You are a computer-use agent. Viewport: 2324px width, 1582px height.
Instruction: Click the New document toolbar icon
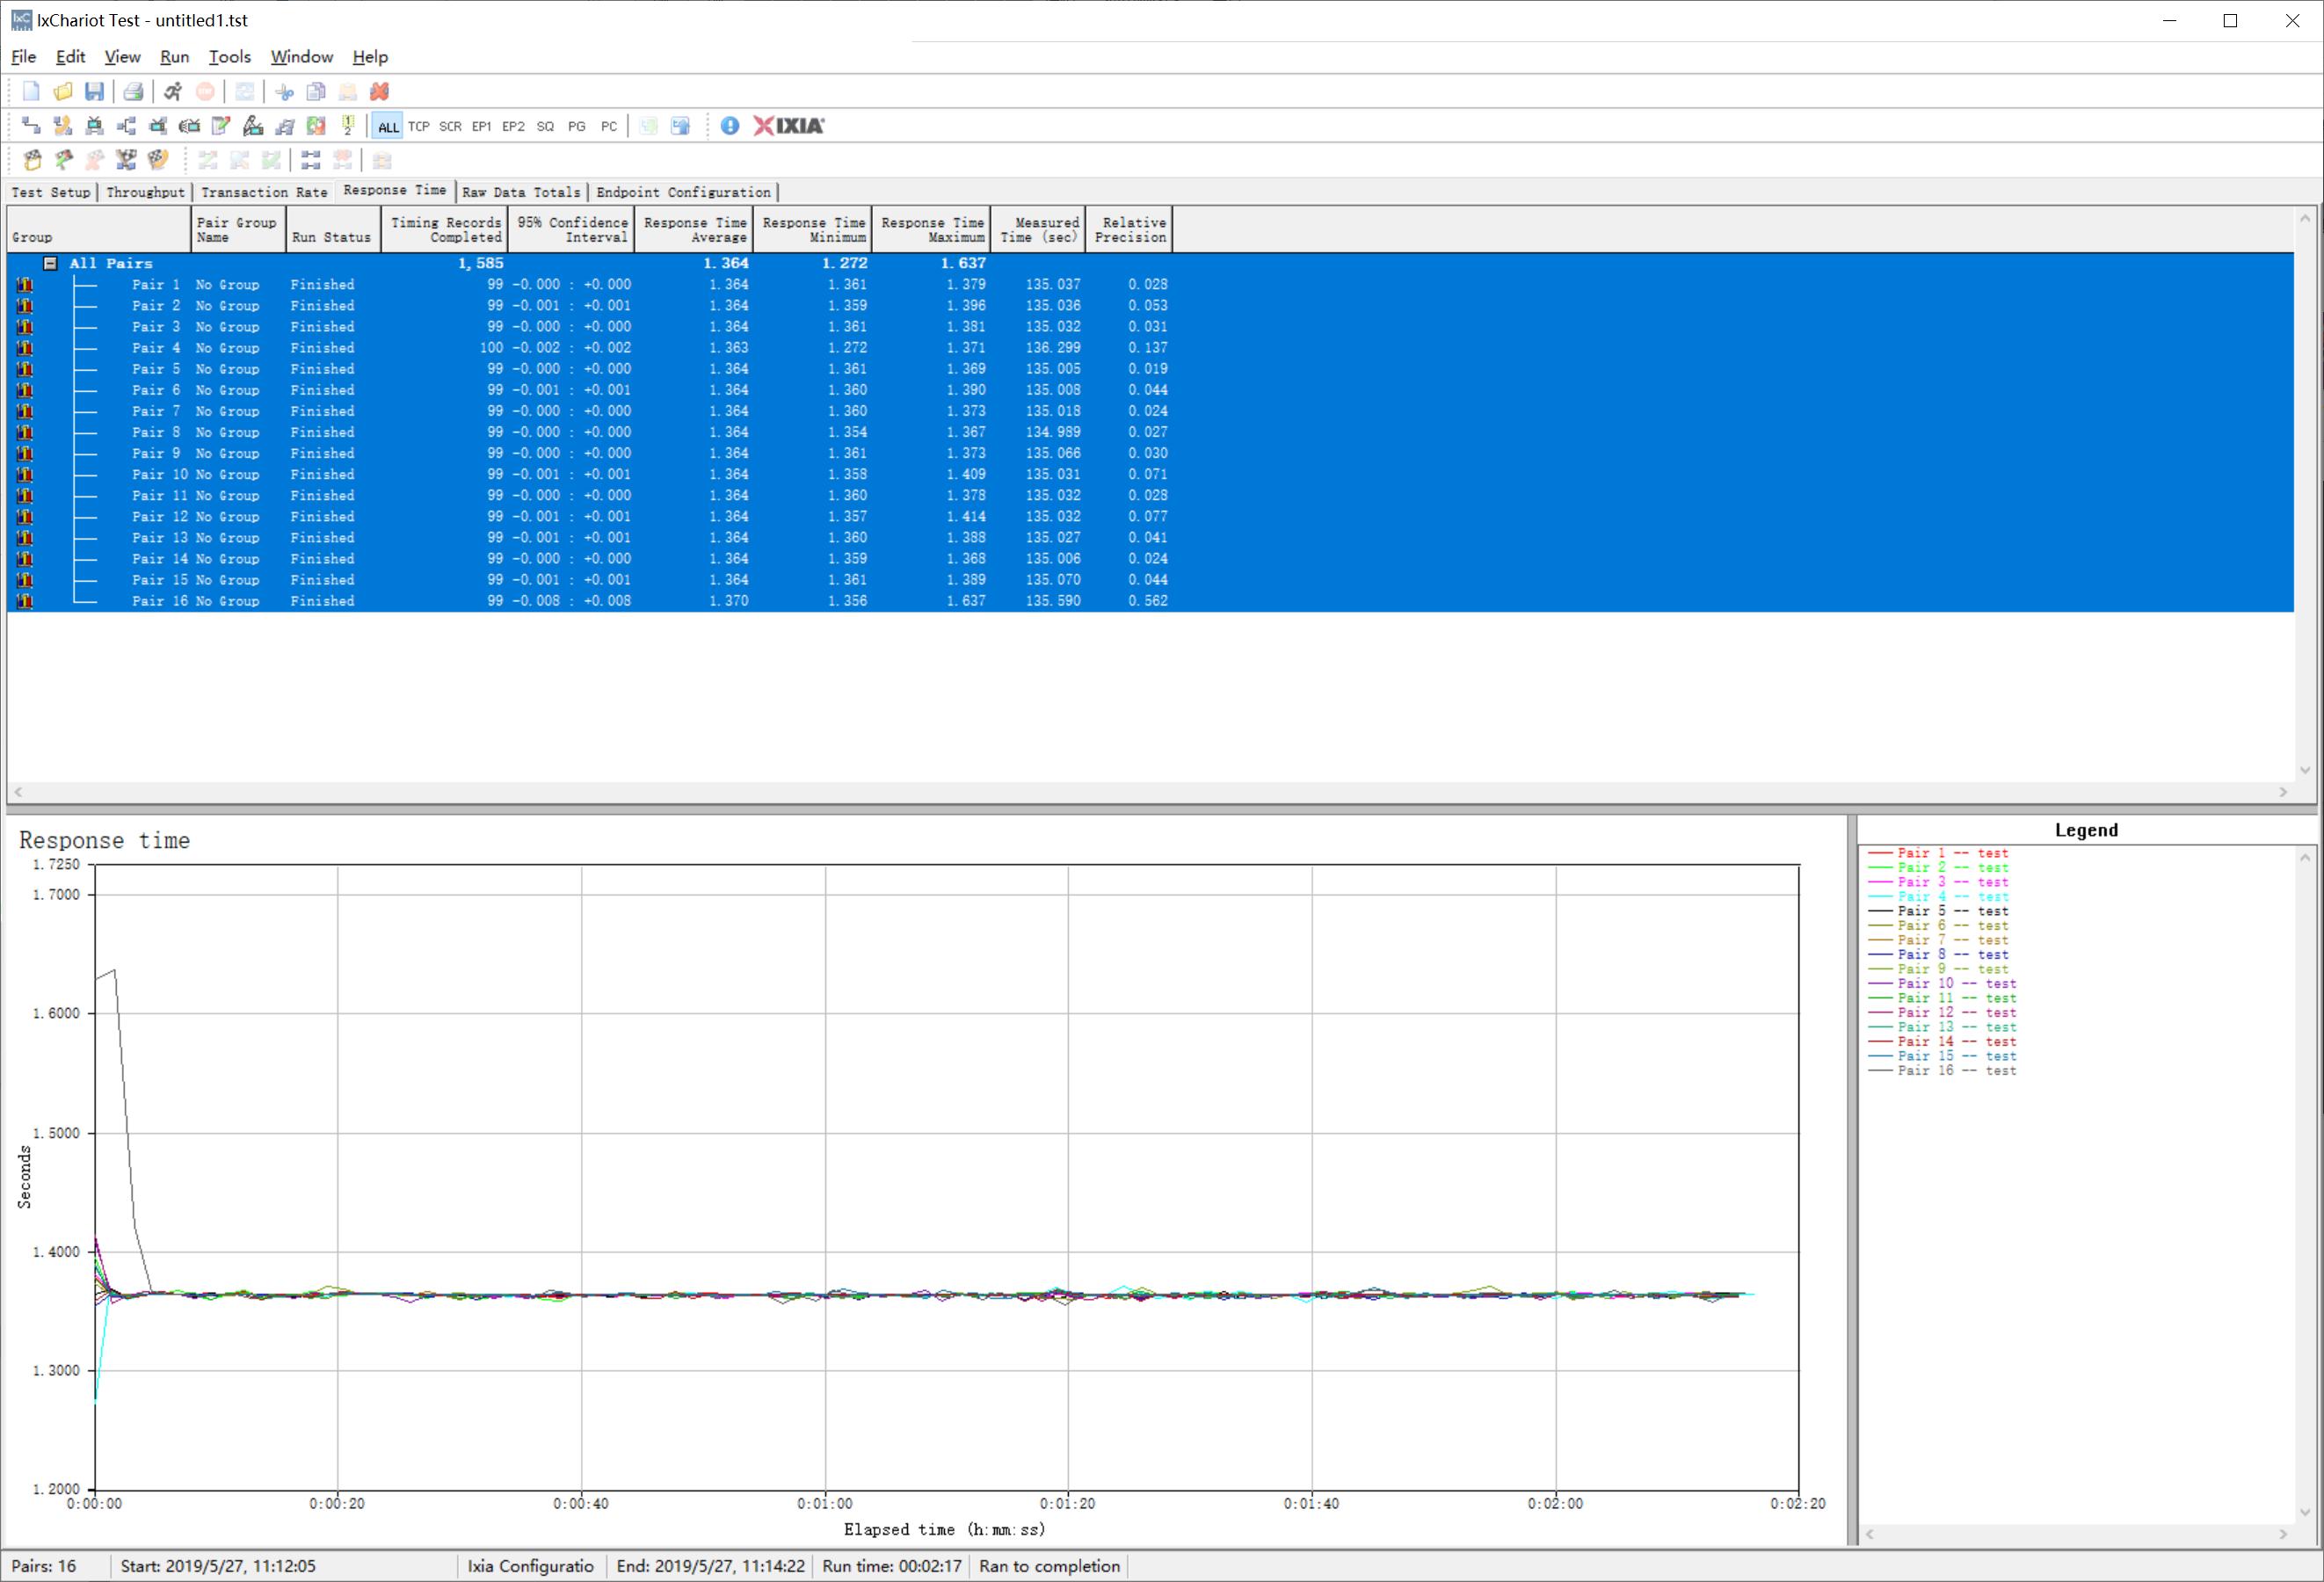pyautogui.click(x=31, y=92)
